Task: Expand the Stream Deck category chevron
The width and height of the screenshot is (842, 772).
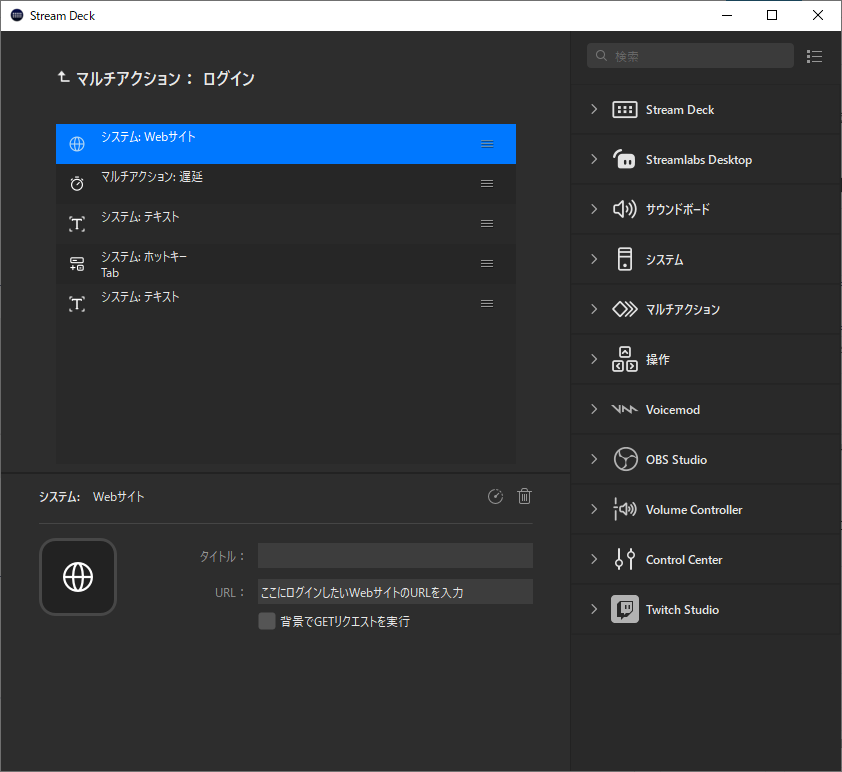Action: pyautogui.click(x=594, y=110)
